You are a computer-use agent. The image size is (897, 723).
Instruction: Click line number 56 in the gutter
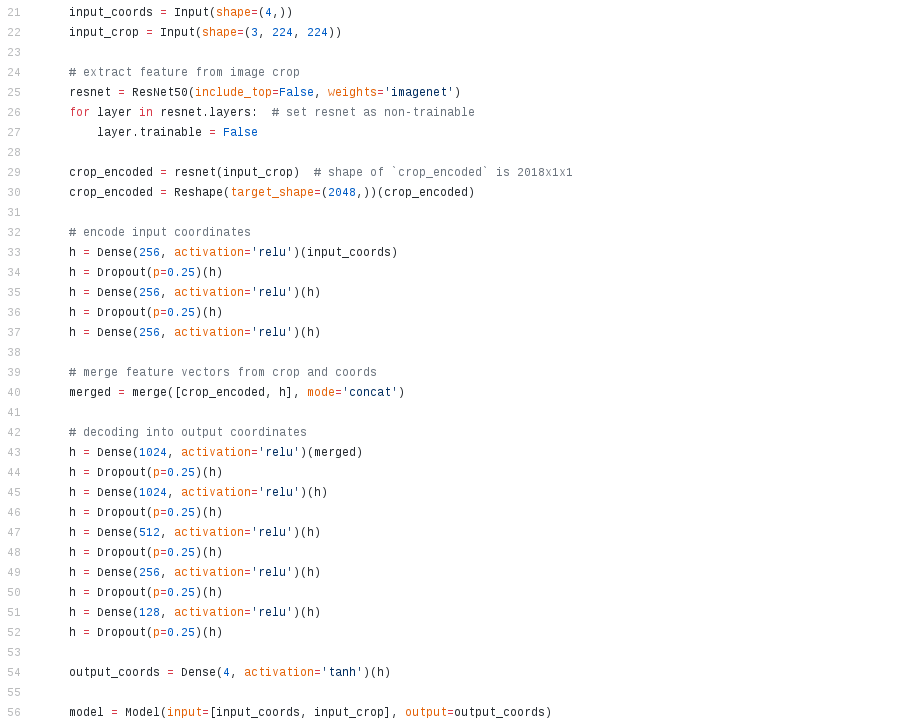click(14, 713)
